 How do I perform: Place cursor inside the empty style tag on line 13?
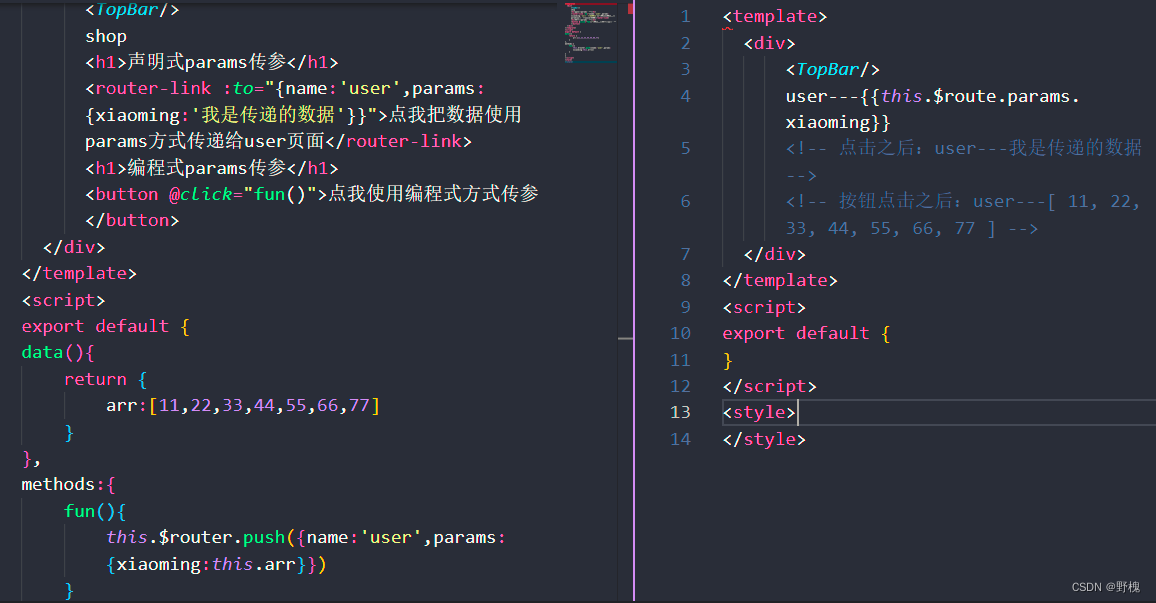pyautogui.click(x=795, y=412)
